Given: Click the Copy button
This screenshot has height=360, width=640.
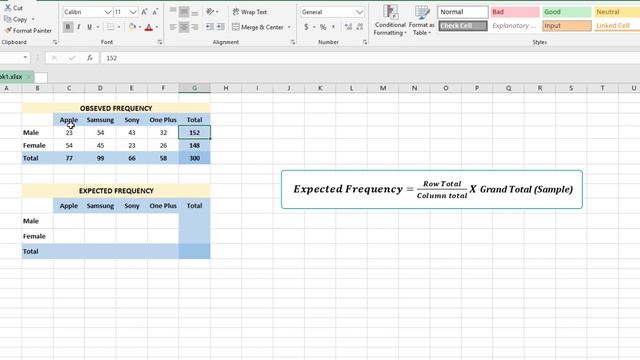Looking at the screenshot, I should [x=16, y=19].
